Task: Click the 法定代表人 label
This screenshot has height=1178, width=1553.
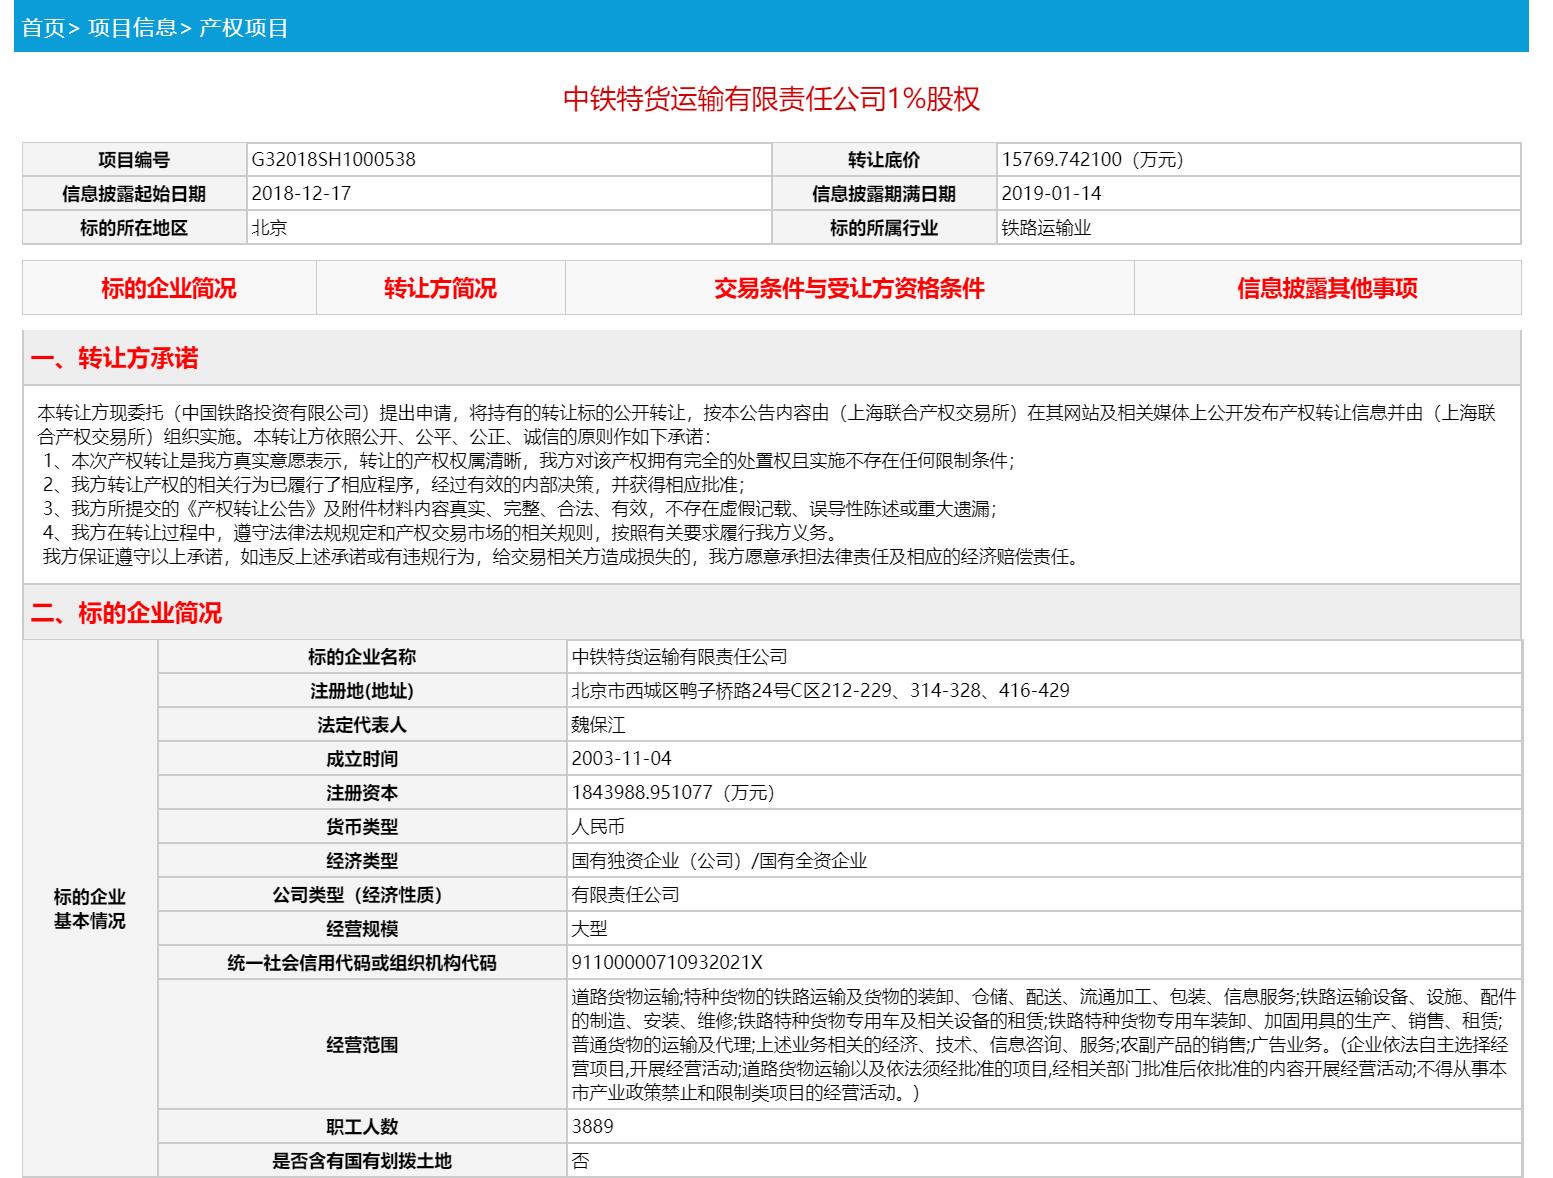Action: point(362,725)
